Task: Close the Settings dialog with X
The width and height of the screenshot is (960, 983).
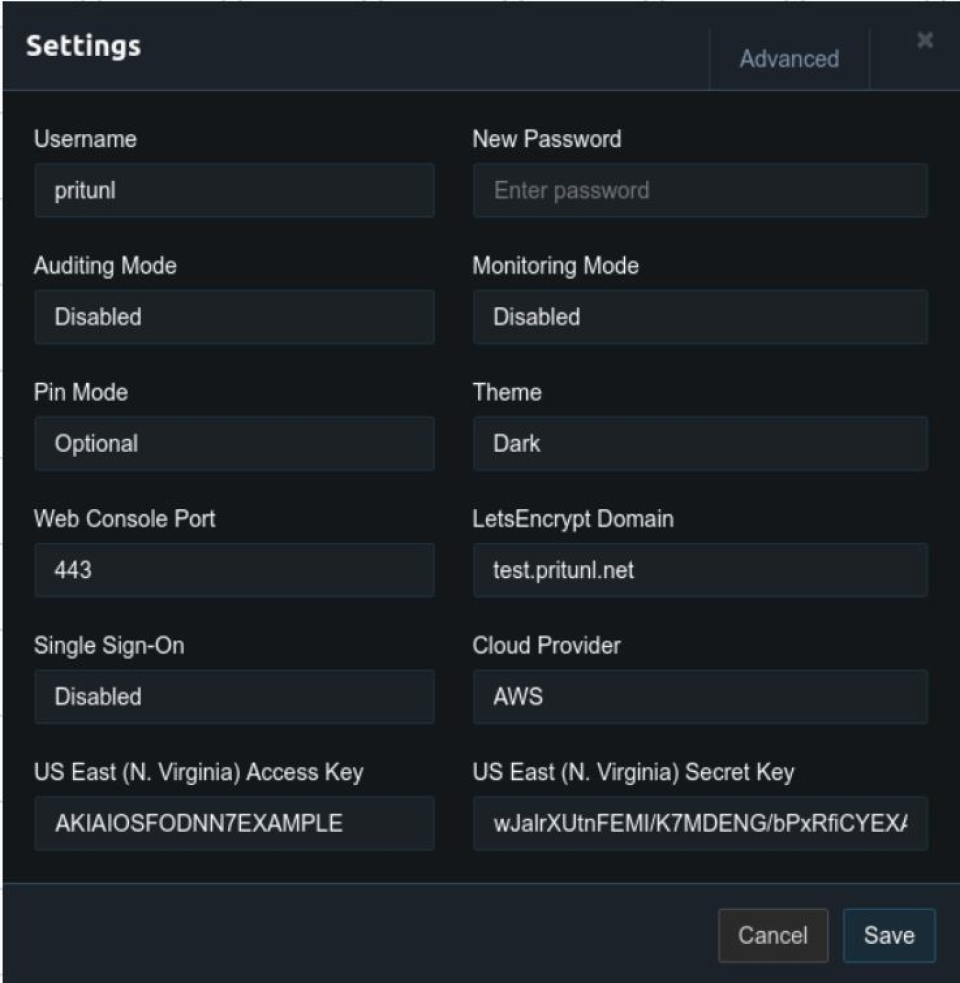Action: click(x=925, y=41)
